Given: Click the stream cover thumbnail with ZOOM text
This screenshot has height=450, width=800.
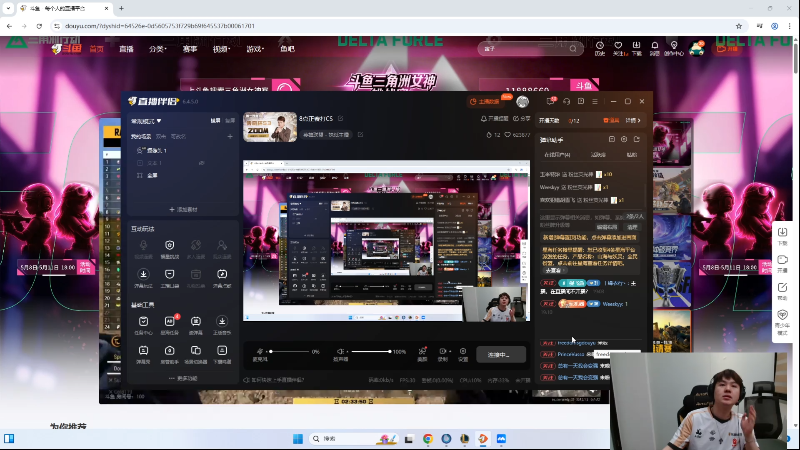Looking at the screenshot, I should (x=270, y=127).
